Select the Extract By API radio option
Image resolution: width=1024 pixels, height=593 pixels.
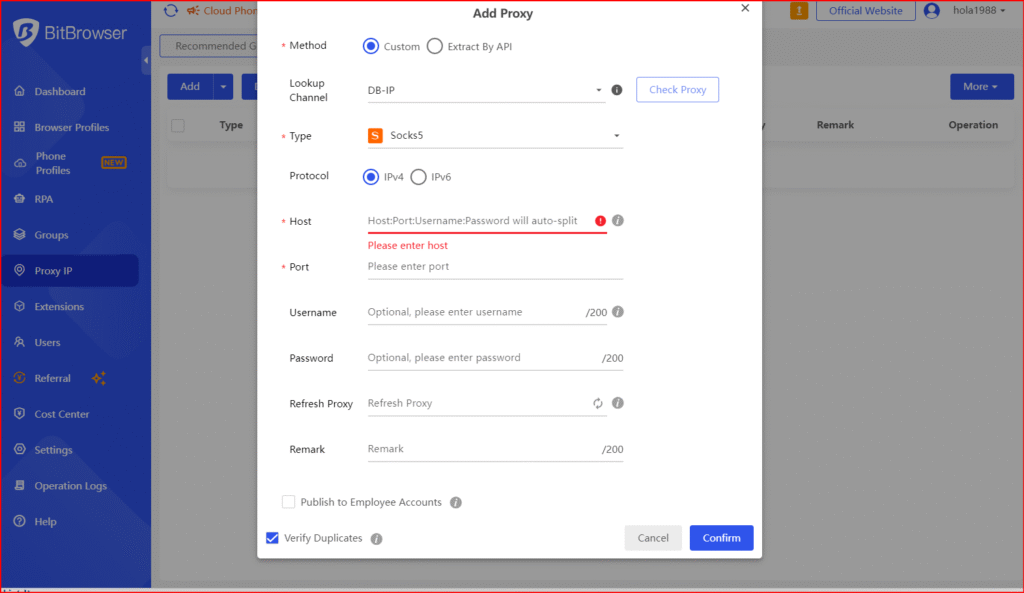(x=435, y=46)
